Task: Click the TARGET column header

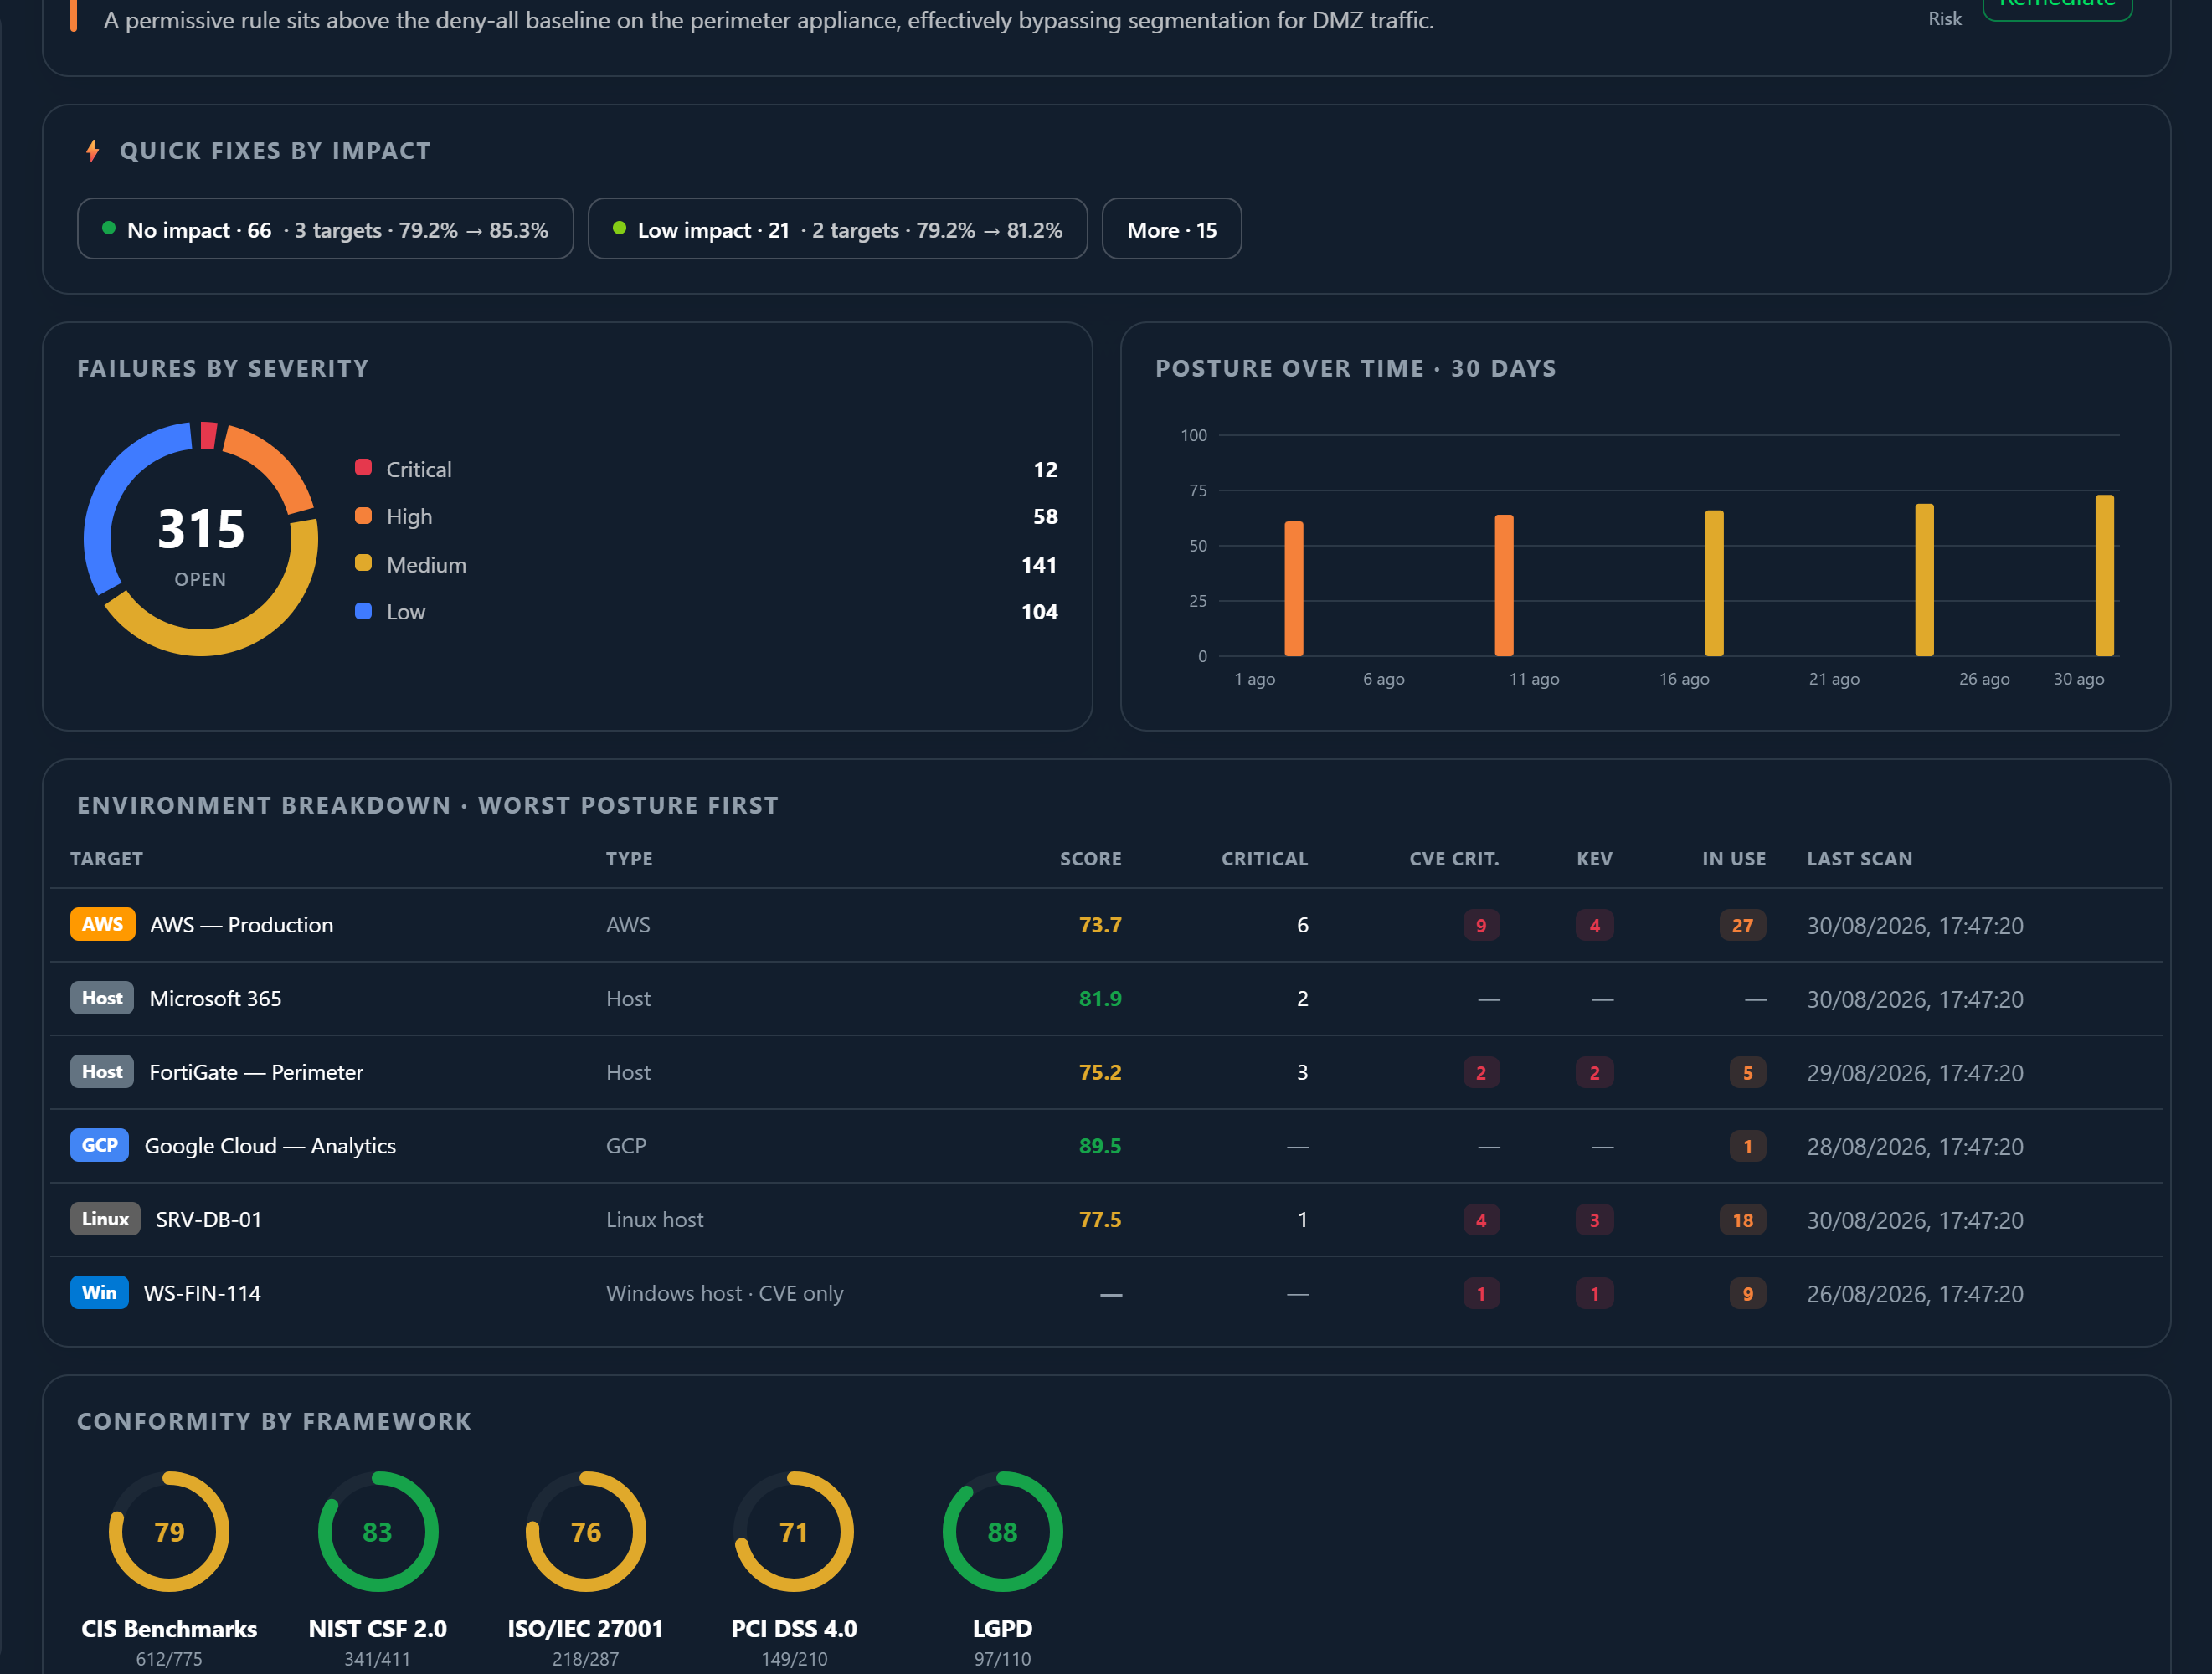Action: coord(106,859)
